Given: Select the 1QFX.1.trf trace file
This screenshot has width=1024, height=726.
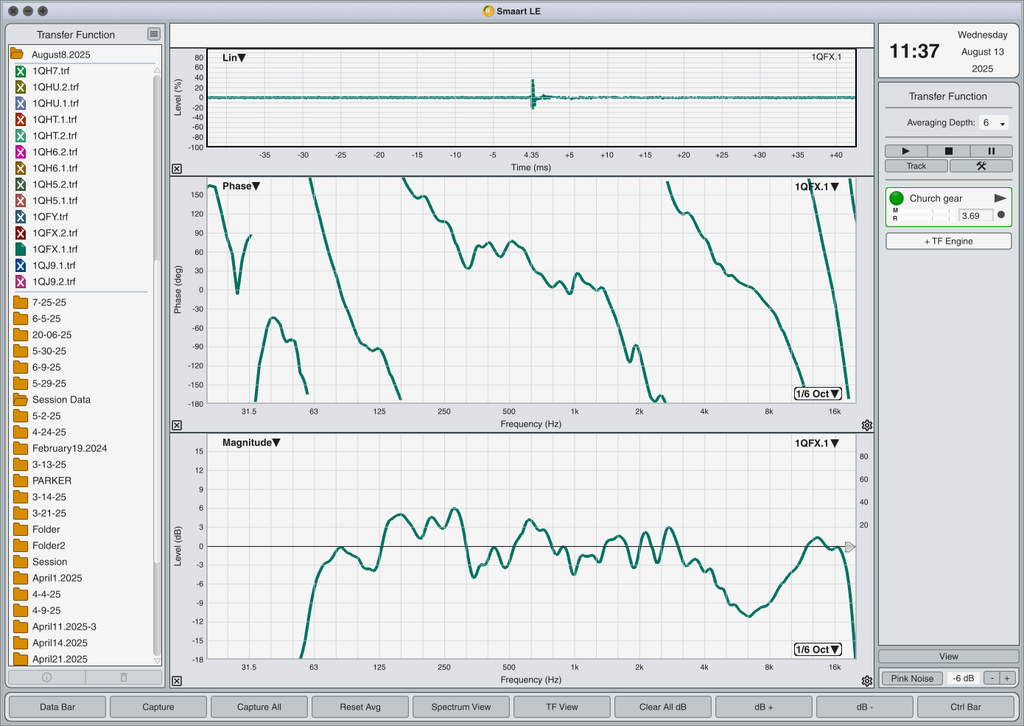Looking at the screenshot, I should 55,249.
